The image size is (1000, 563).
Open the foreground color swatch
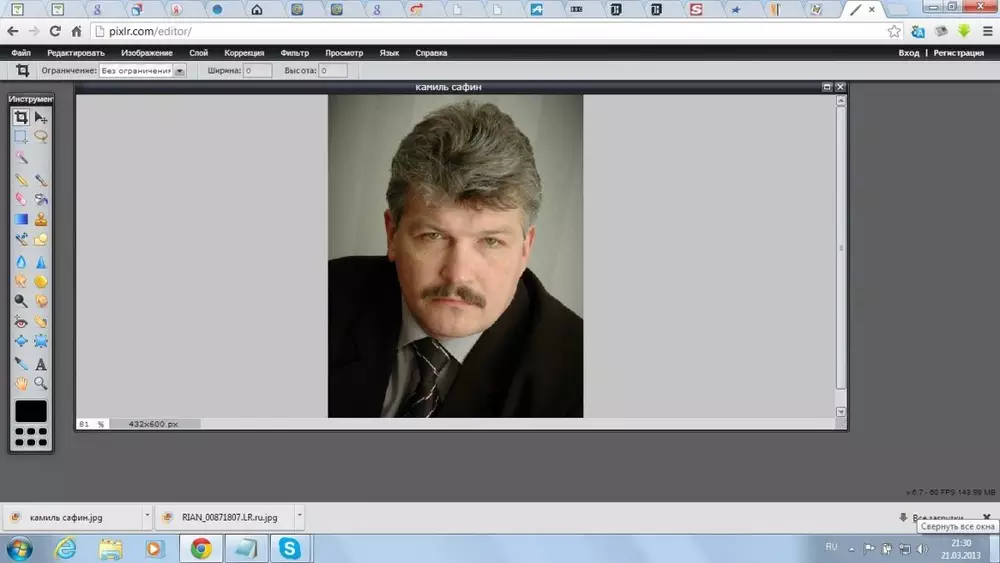click(x=31, y=411)
